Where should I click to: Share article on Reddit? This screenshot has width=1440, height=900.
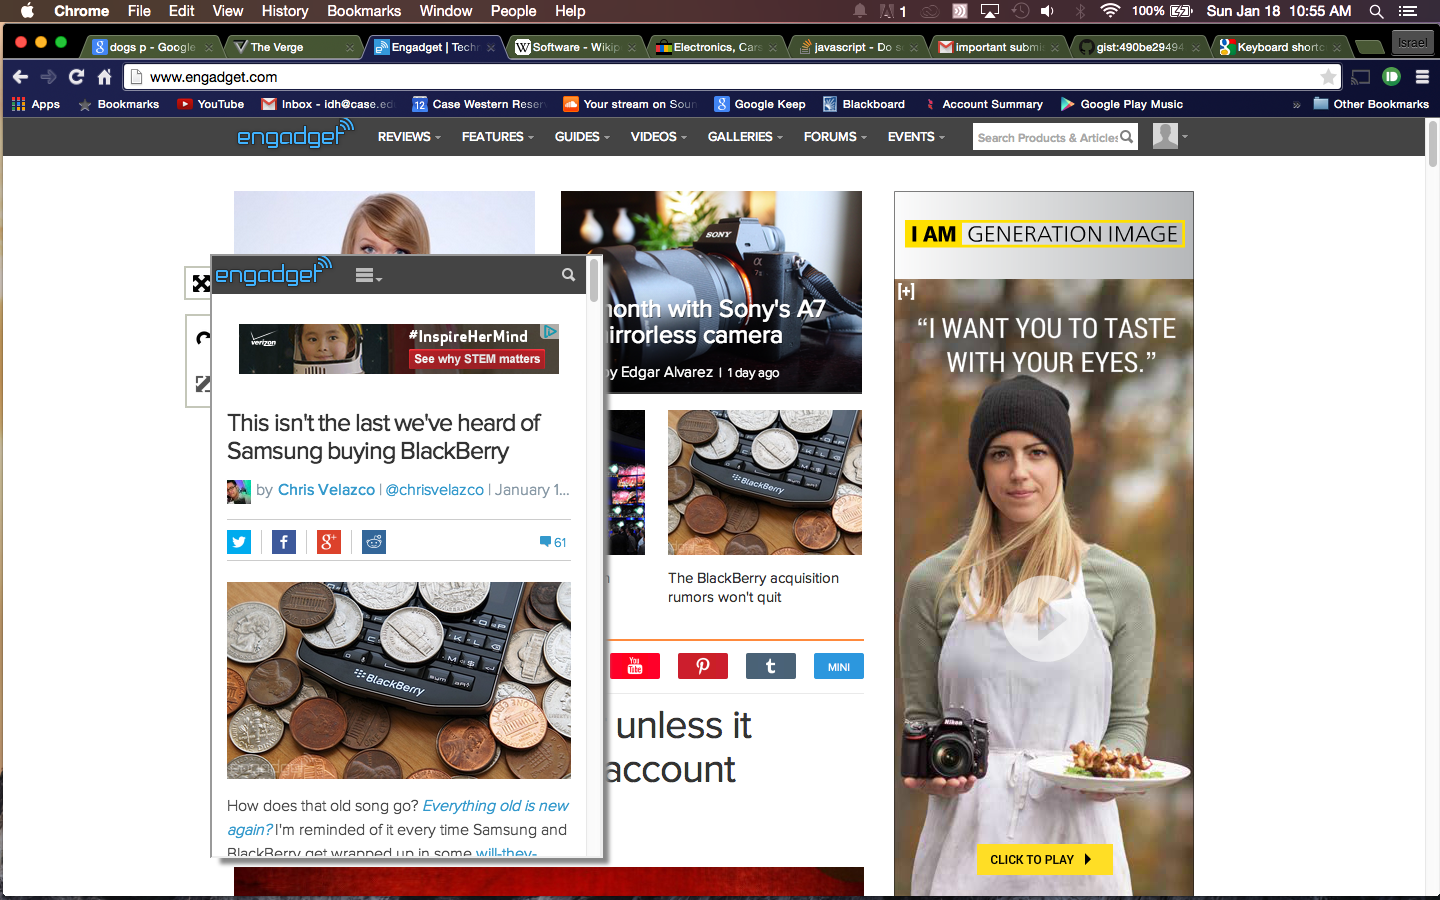coord(374,542)
